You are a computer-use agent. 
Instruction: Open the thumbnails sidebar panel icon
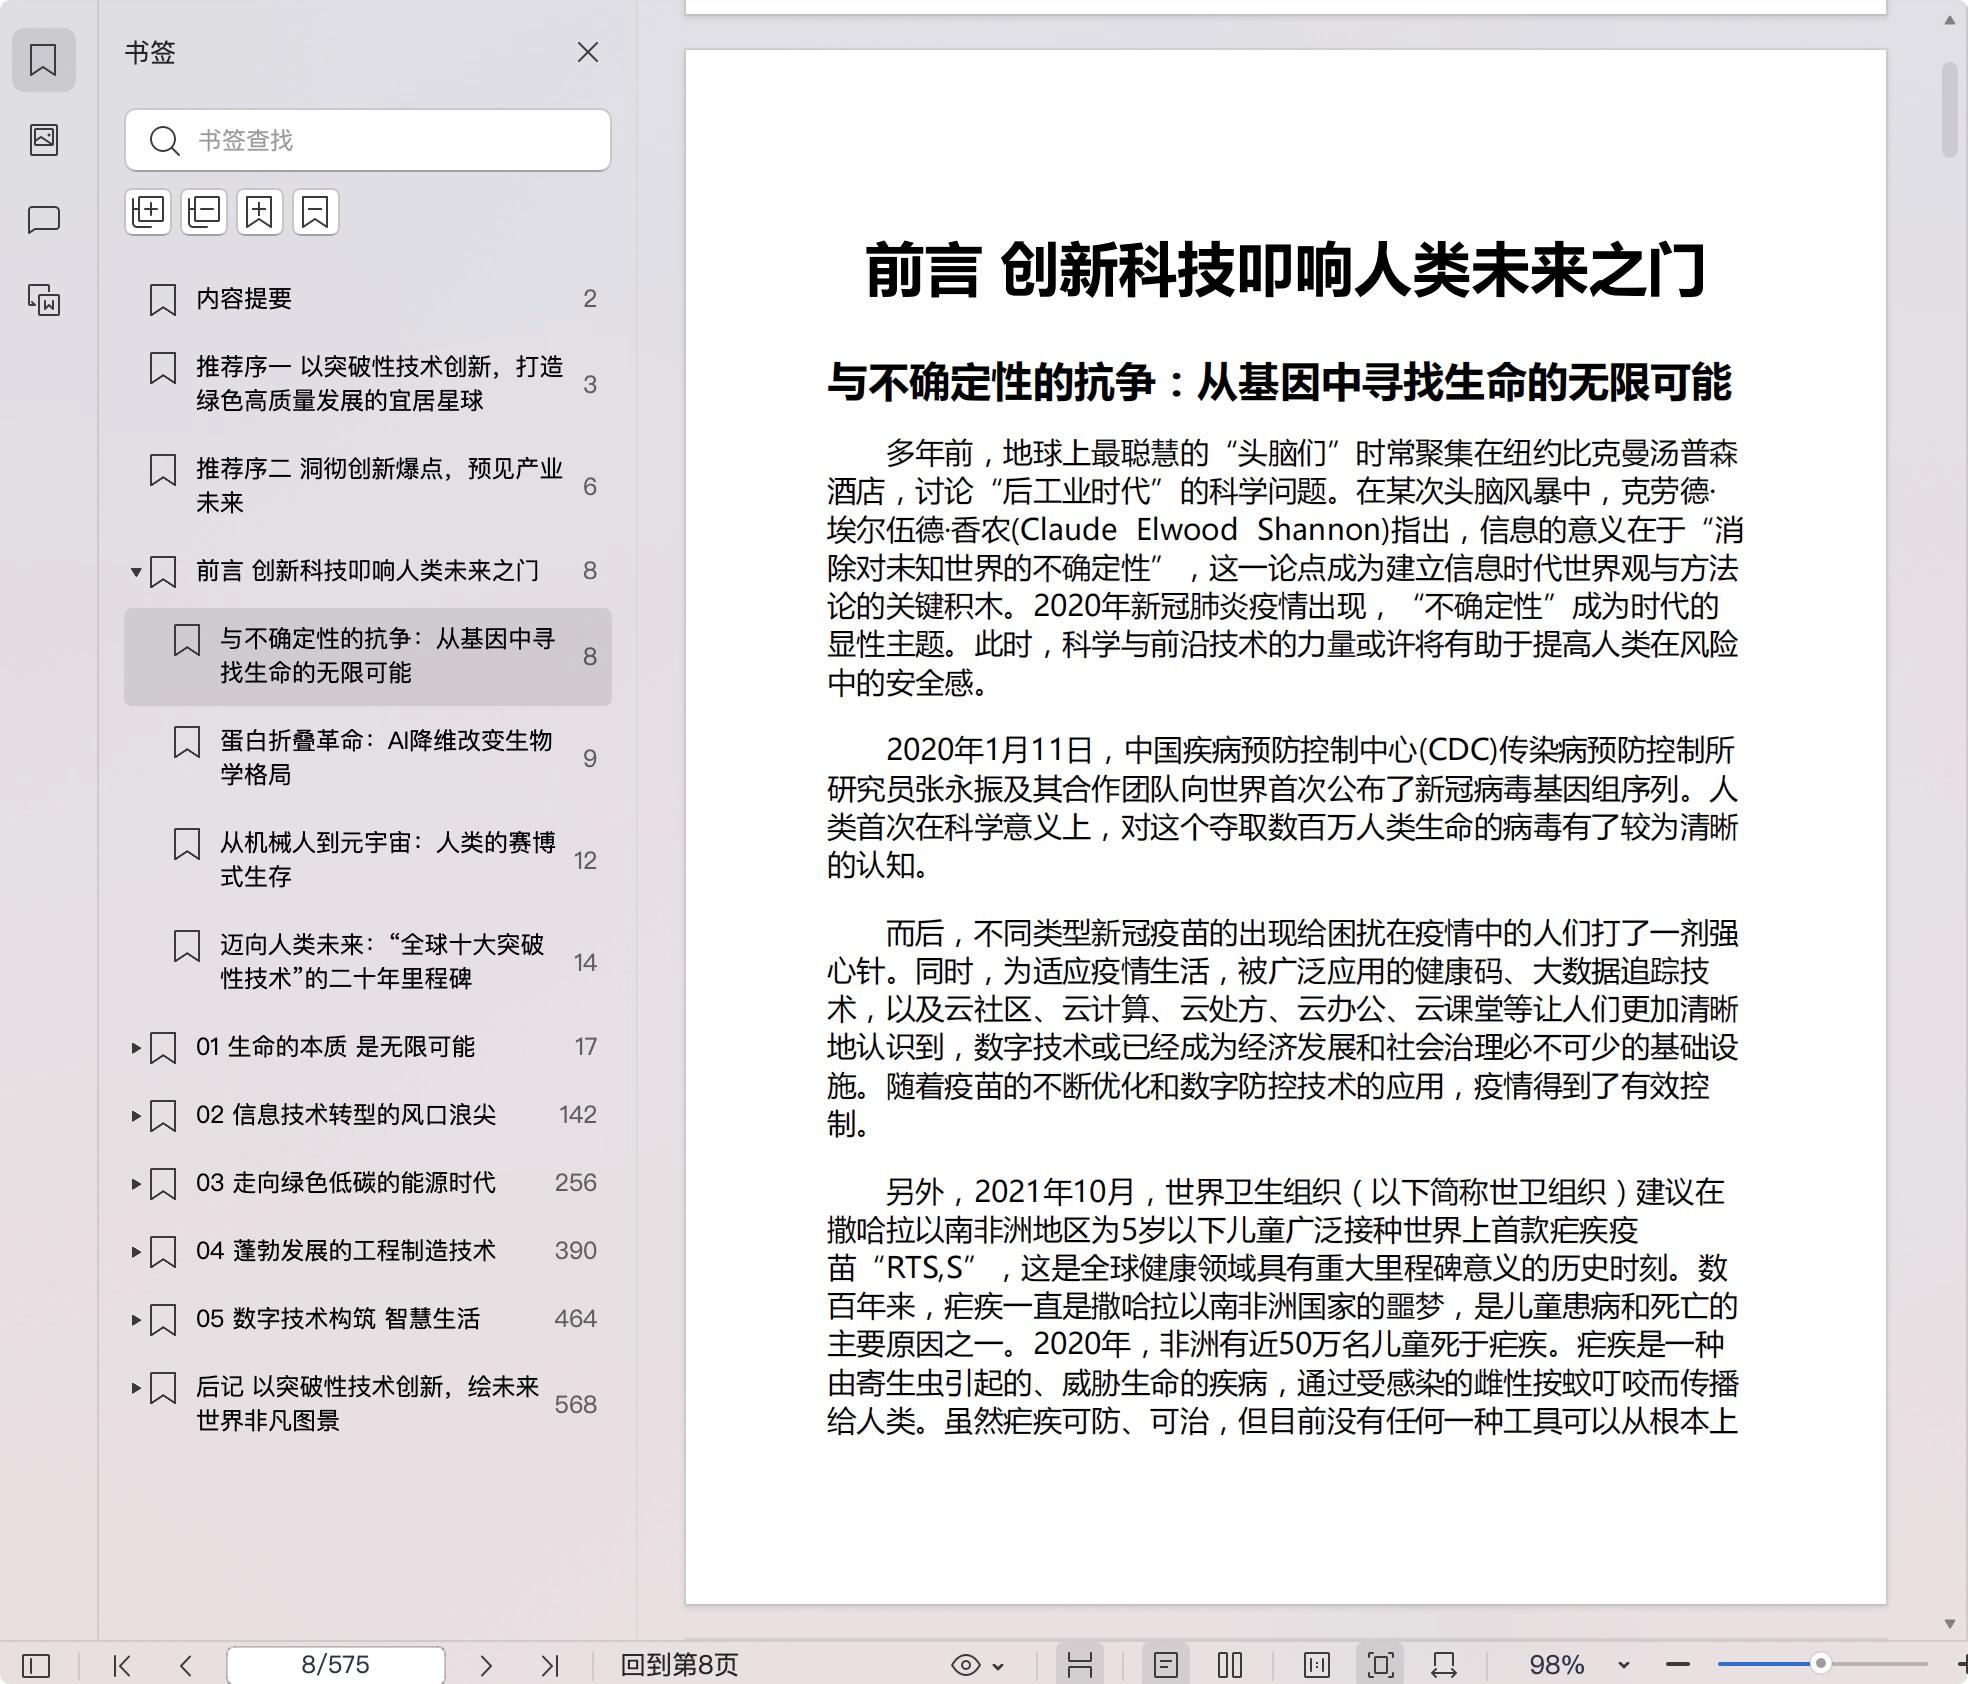pos(43,139)
